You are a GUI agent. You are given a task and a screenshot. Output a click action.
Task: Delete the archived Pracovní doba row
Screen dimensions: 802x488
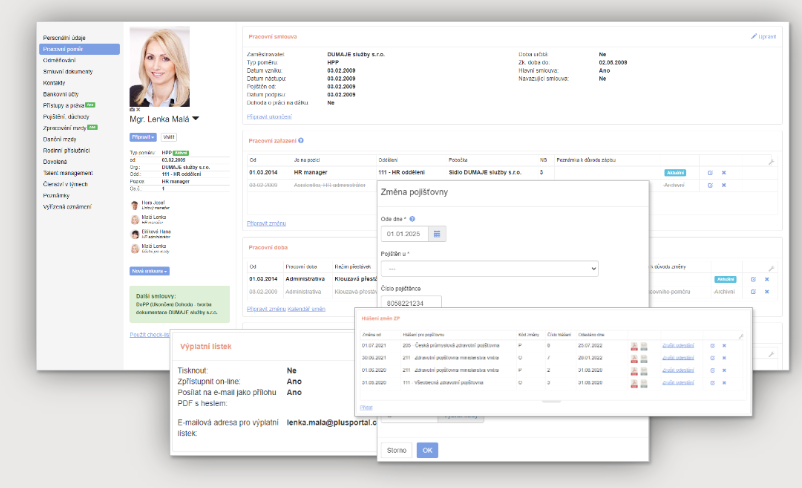tap(767, 292)
